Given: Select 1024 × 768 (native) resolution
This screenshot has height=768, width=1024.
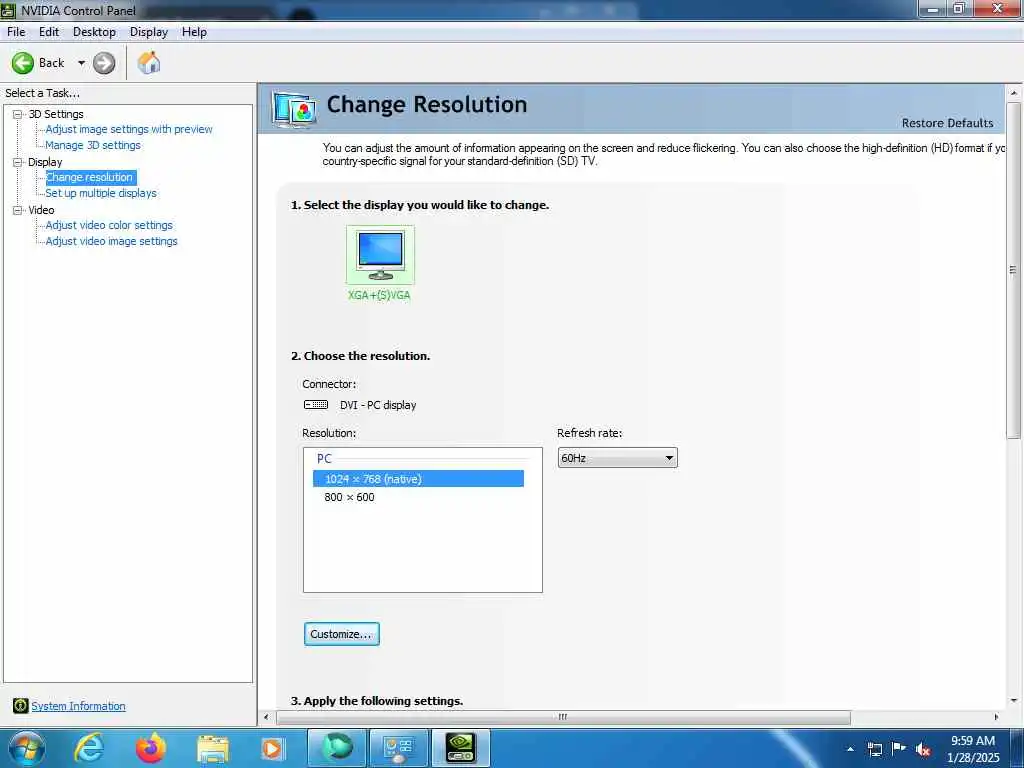Looking at the screenshot, I should coord(418,479).
